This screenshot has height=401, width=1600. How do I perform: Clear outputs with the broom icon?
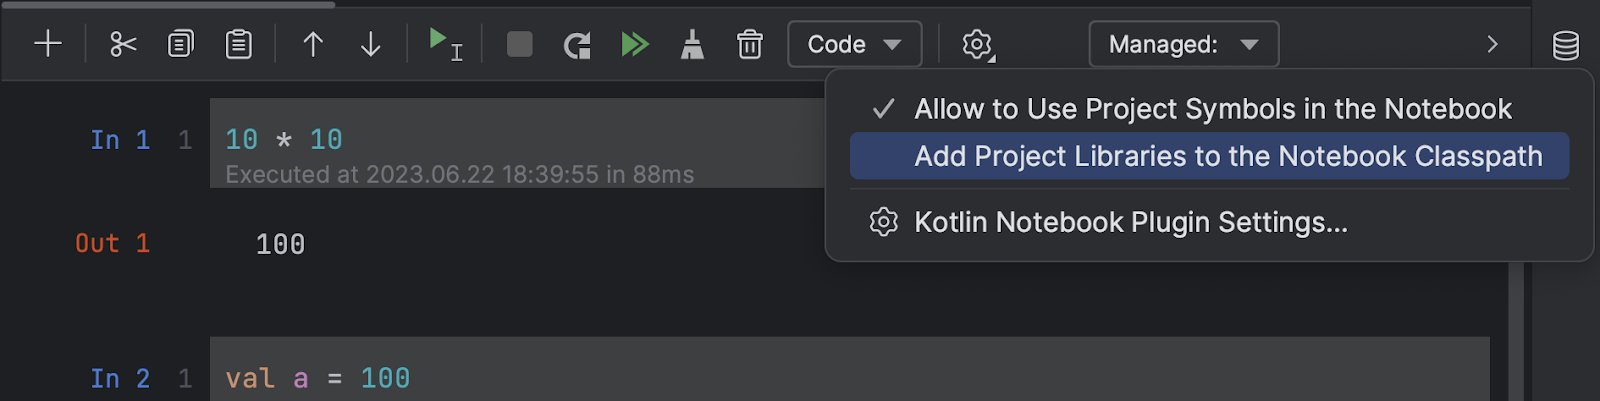pos(692,44)
